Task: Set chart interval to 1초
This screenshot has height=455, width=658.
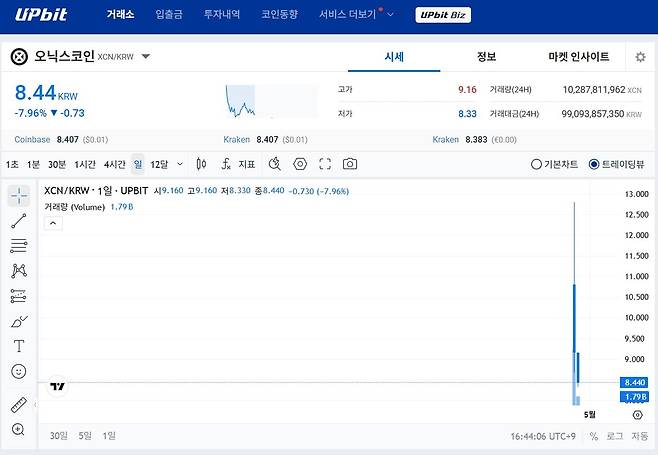Action: click(x=12, y=164)
